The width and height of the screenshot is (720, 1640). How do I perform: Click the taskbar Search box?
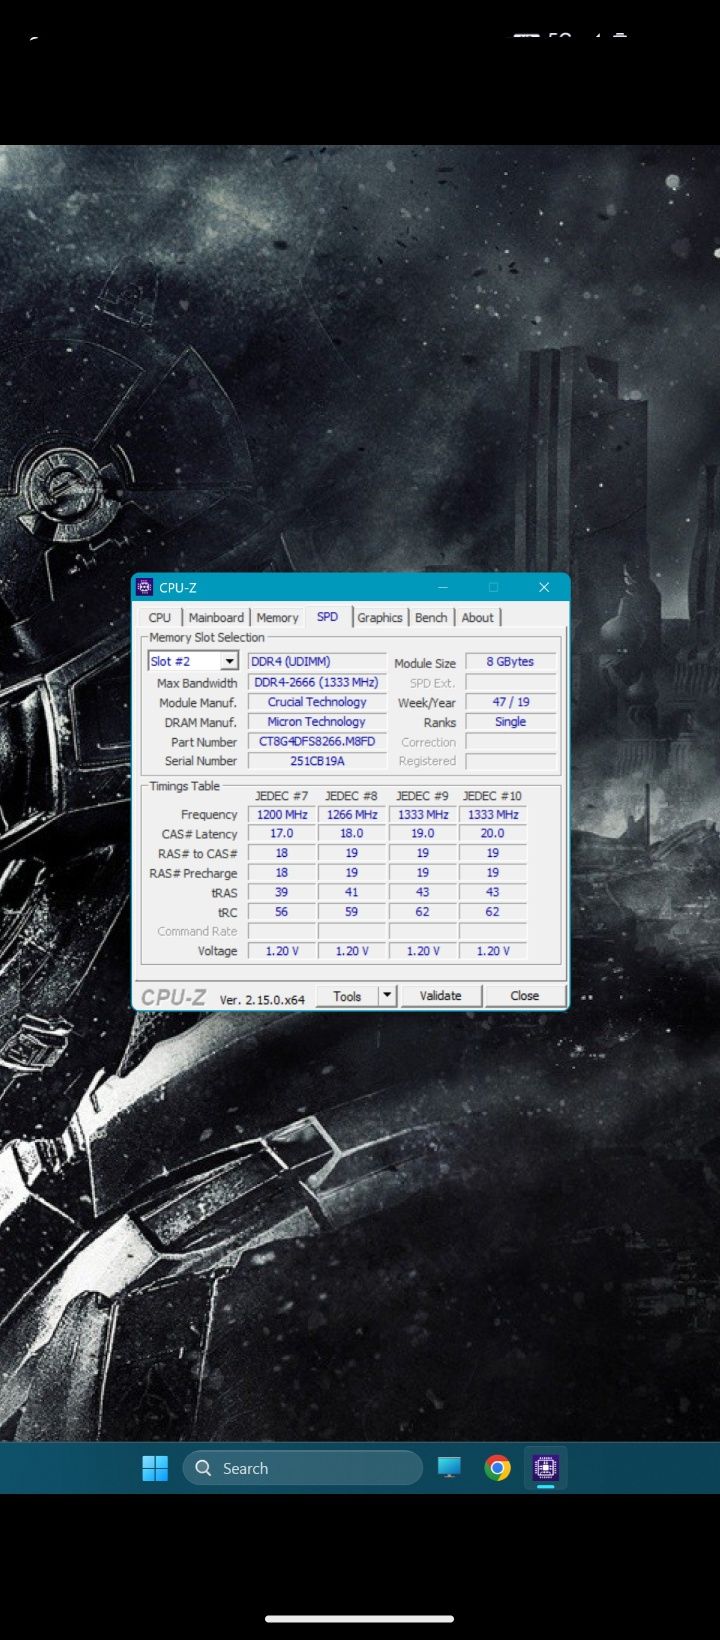tap(303, 1468)
